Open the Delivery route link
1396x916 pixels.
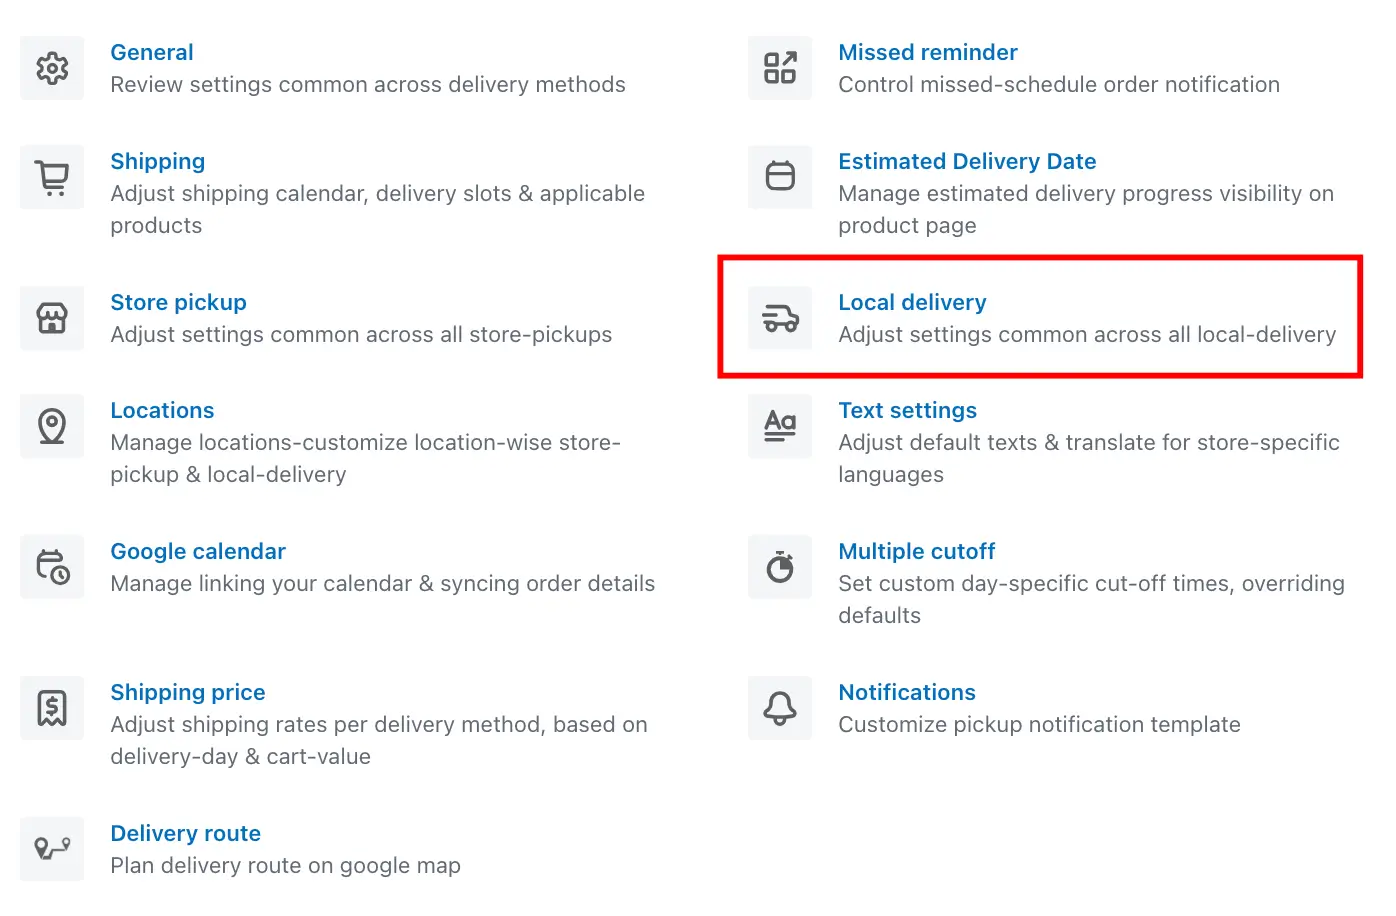(186, 833)
